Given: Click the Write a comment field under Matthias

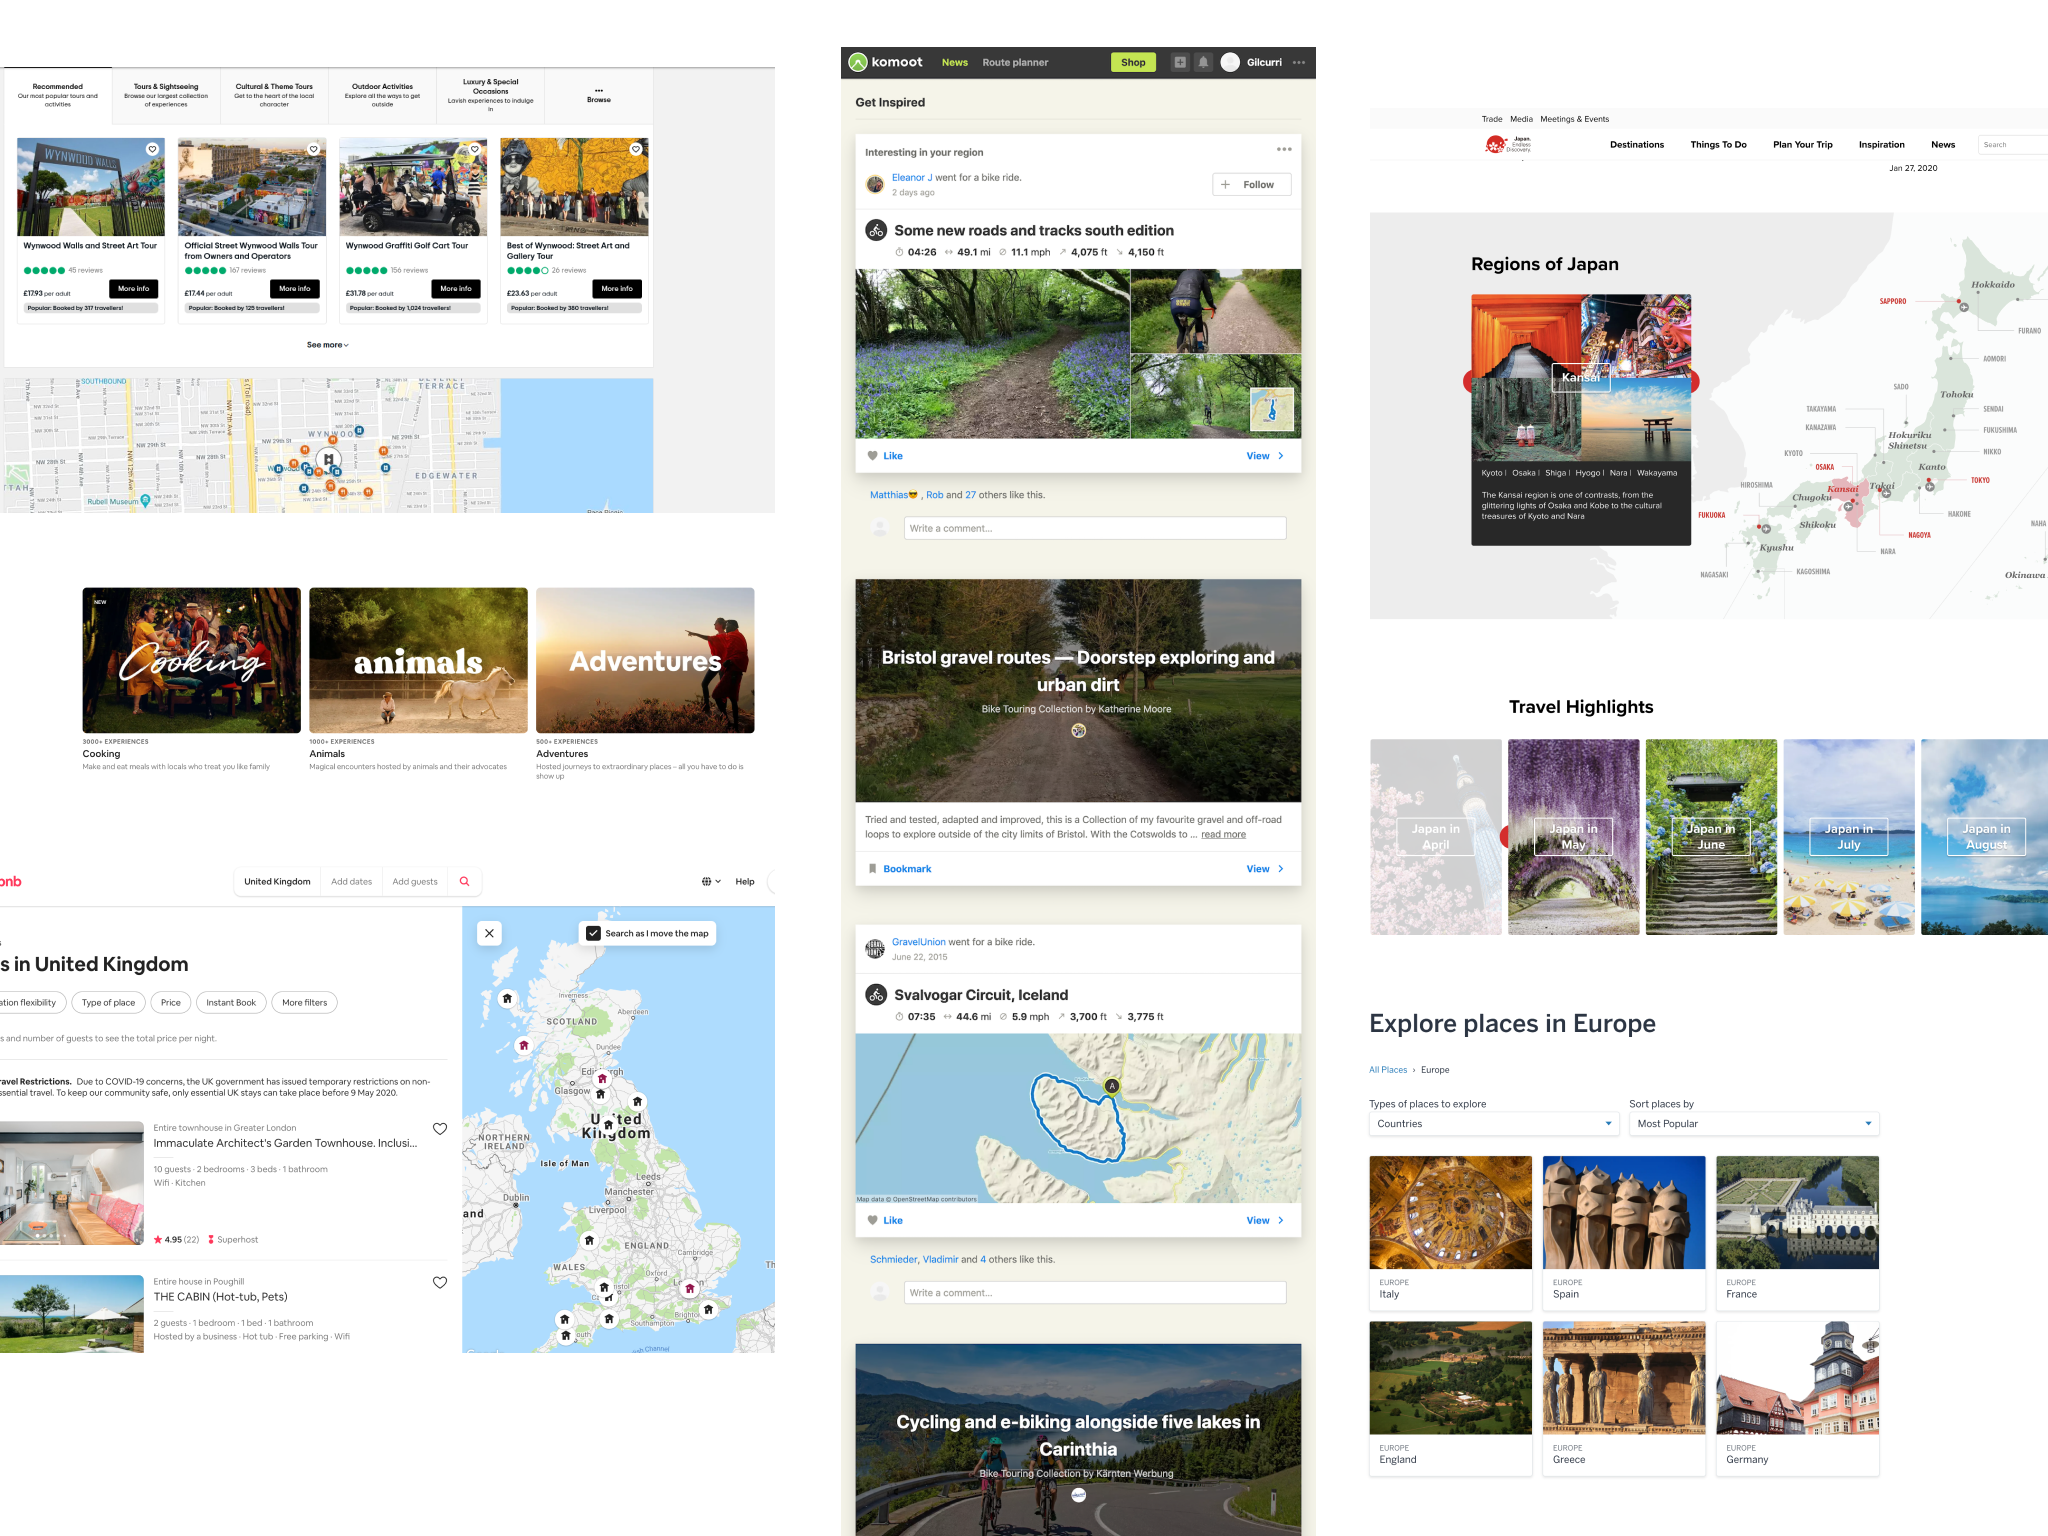Looking at the screenshot, I should point(1095,528).
